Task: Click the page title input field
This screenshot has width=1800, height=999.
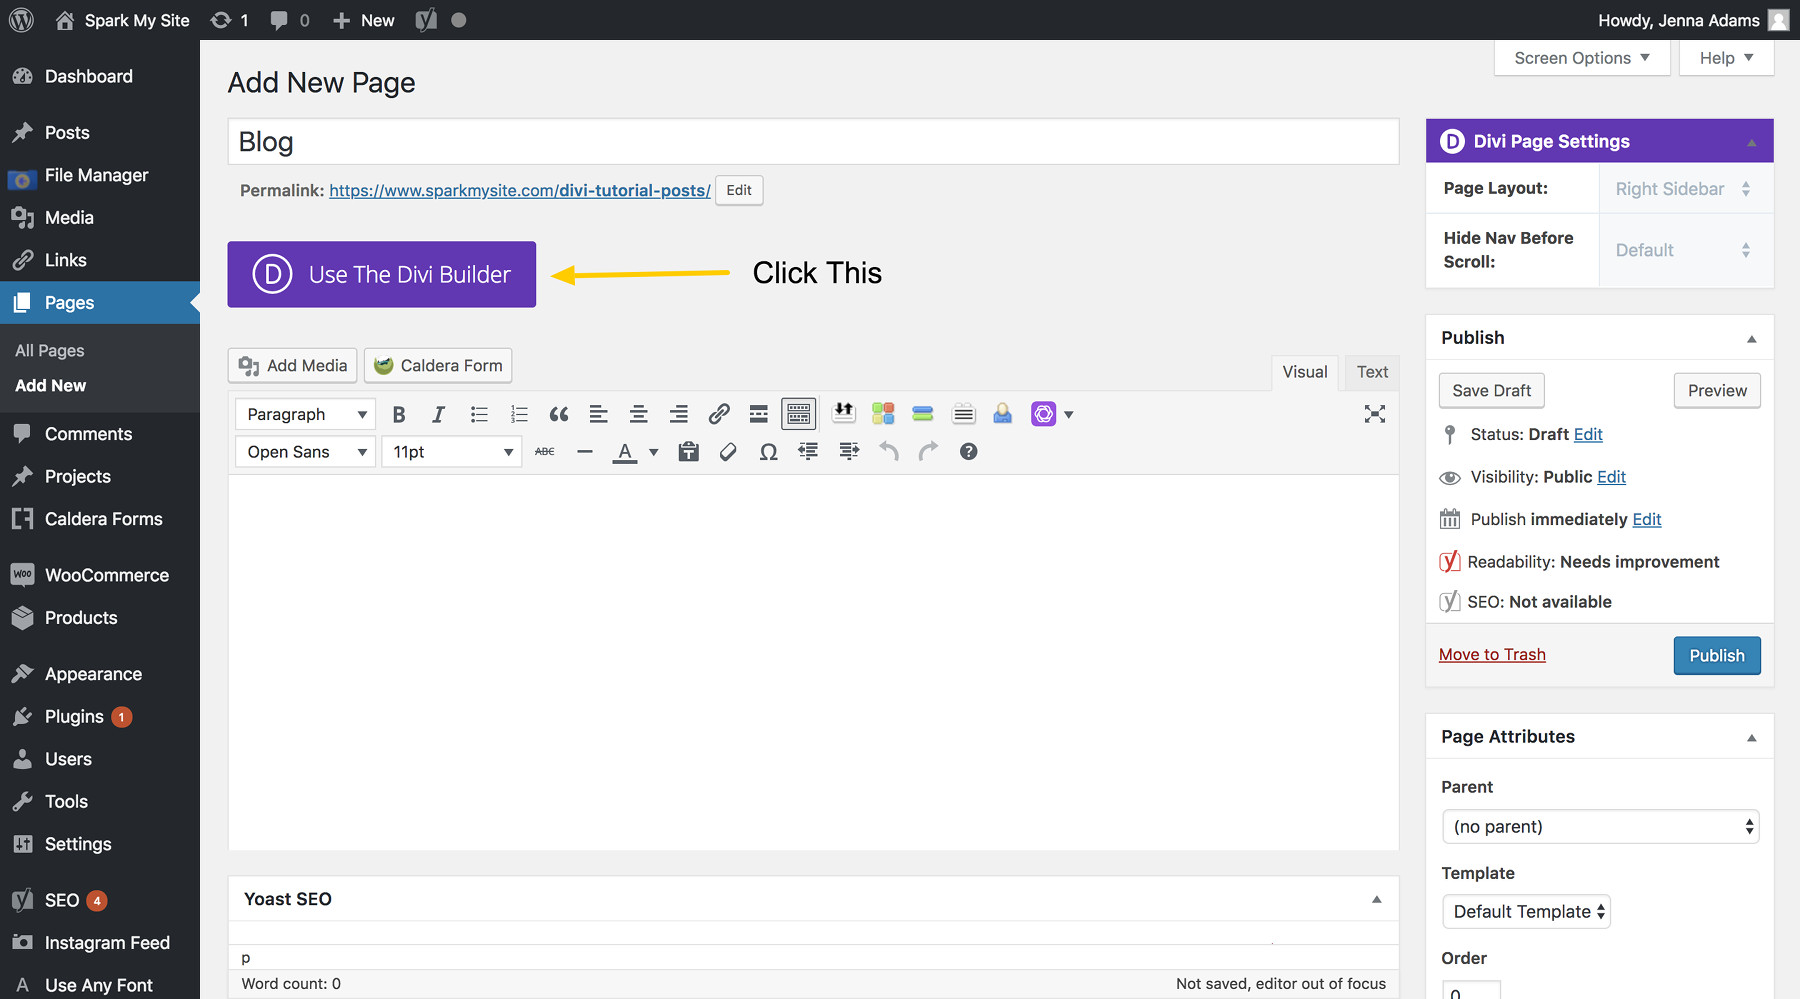Action: click(x=813, y=142)
